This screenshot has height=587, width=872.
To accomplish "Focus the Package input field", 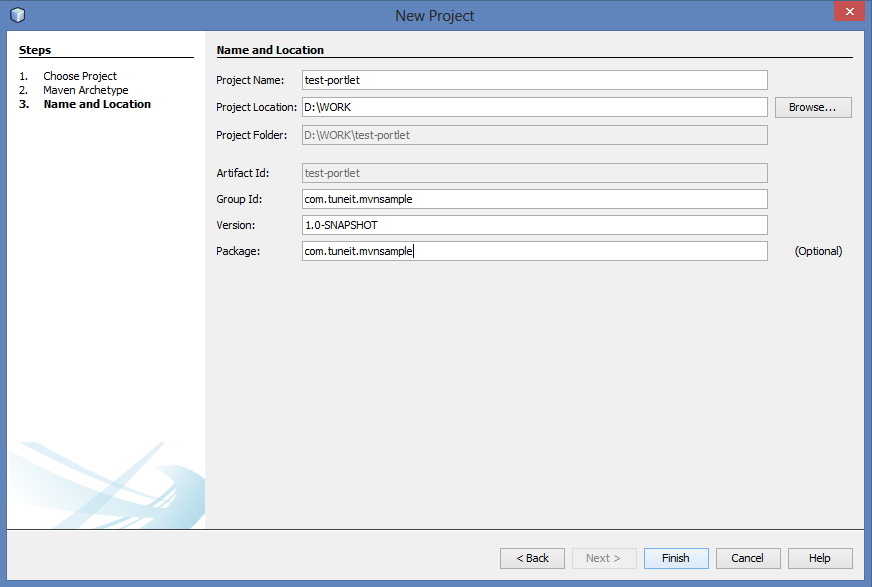I will pos(535,251).
